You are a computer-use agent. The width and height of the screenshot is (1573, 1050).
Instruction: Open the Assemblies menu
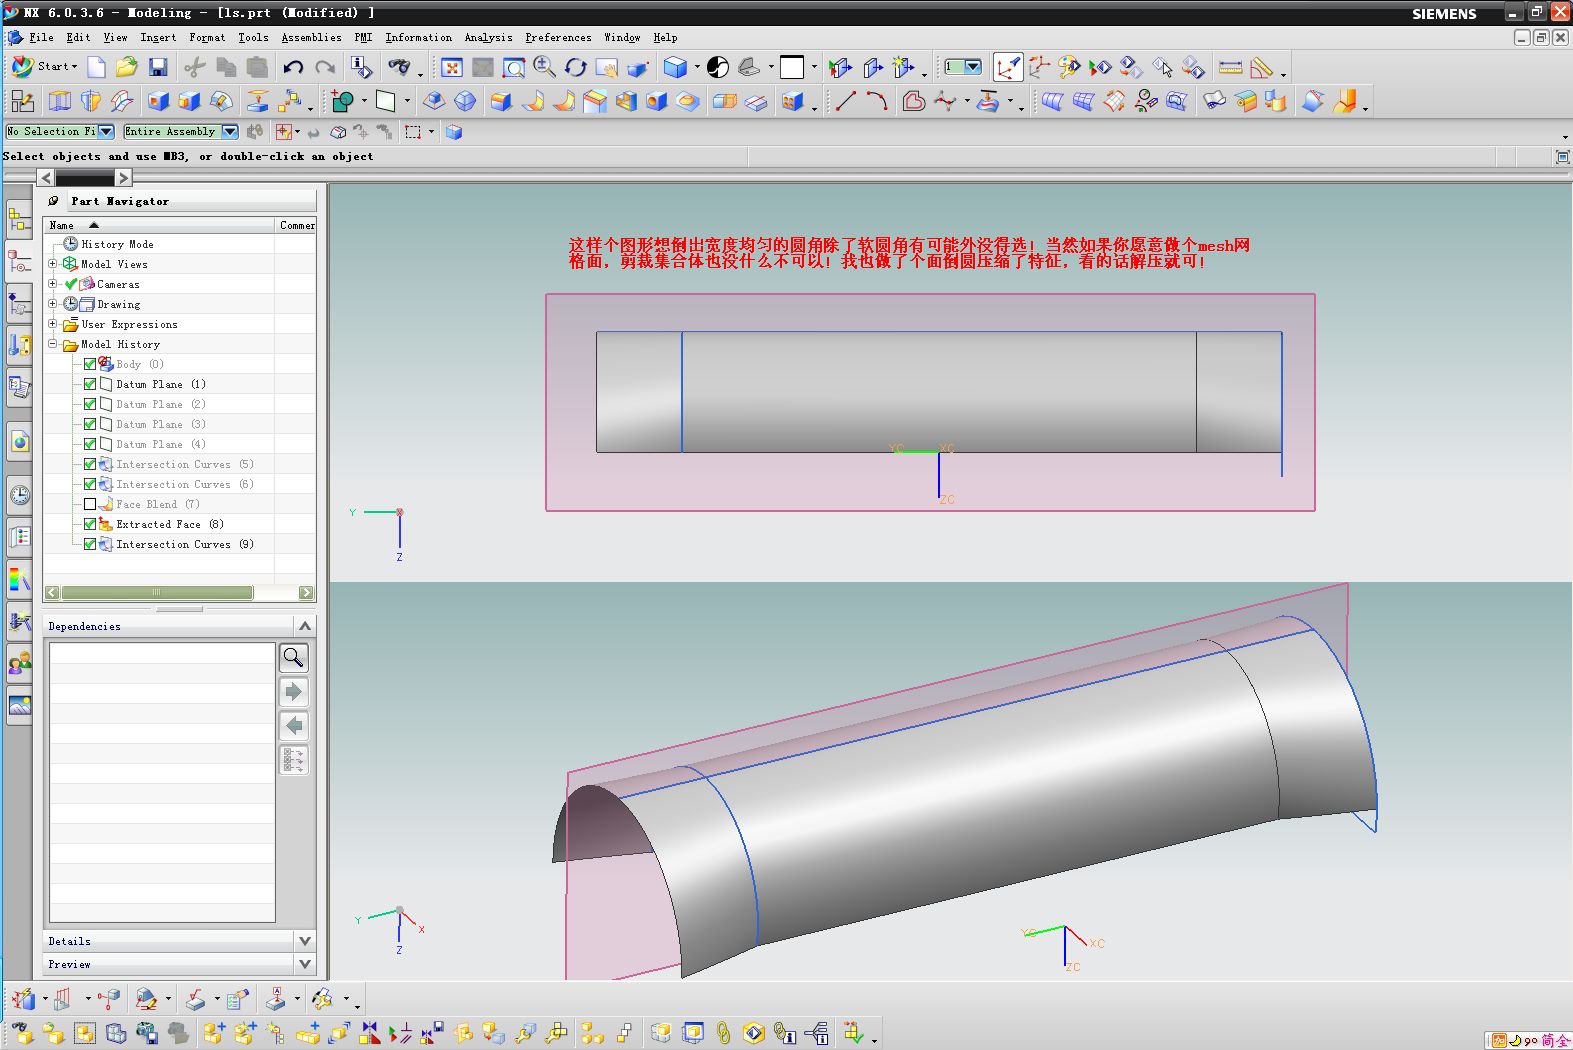(311, 37)
